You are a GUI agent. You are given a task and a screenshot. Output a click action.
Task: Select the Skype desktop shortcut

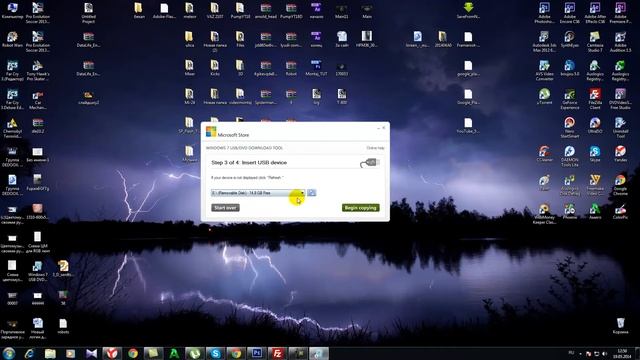pyautogui.click(x=595, y=154)
